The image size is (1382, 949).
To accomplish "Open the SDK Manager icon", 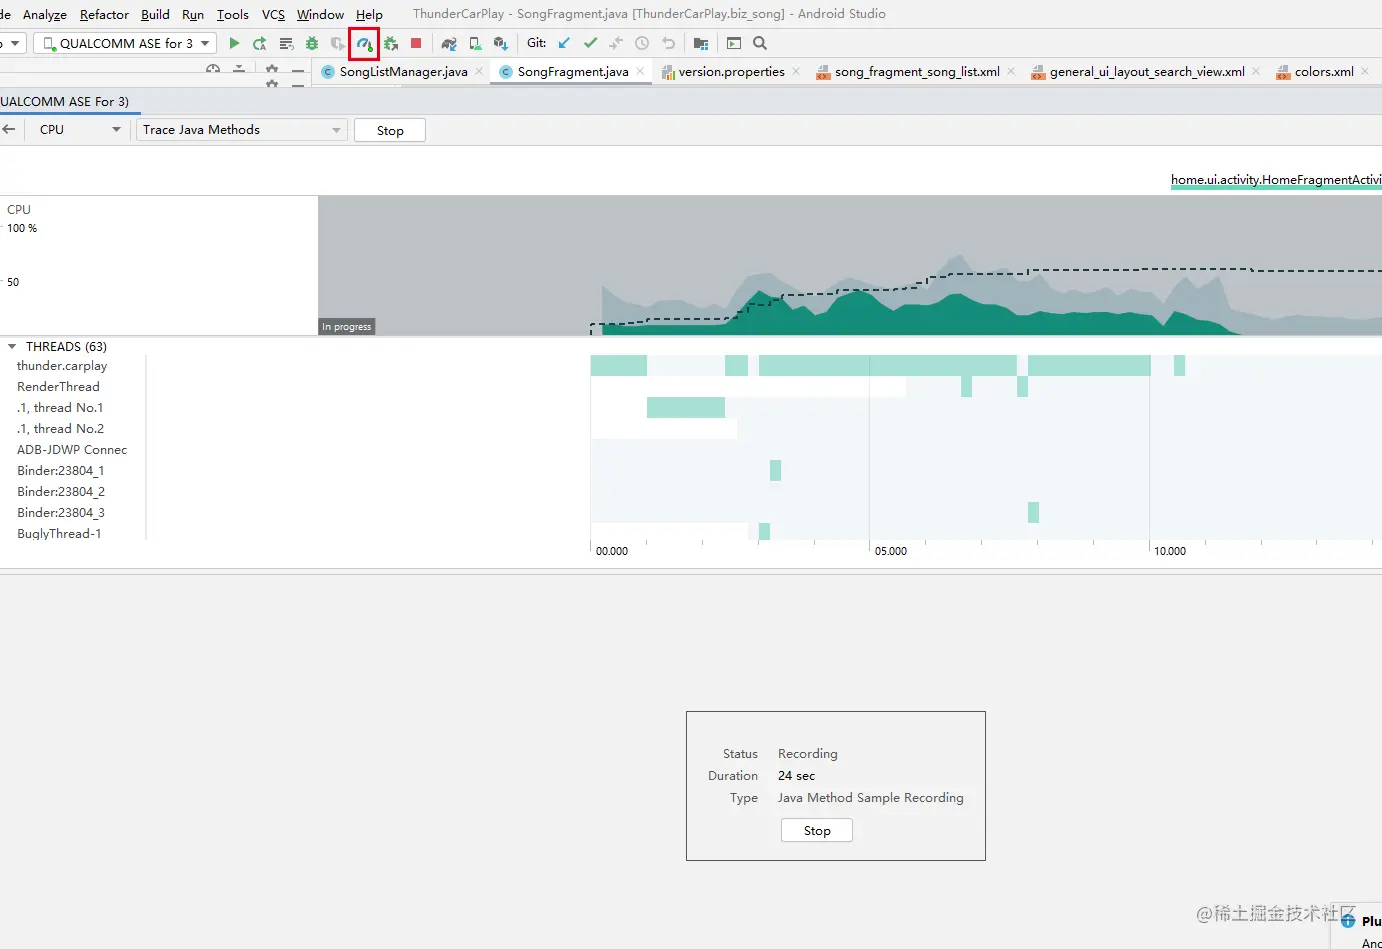I will [501, 43].
